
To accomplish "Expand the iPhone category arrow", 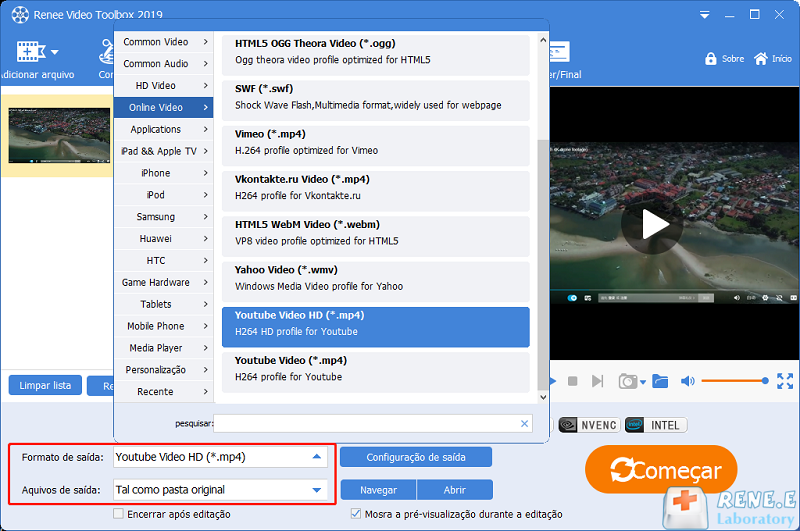I will (206, 173).
